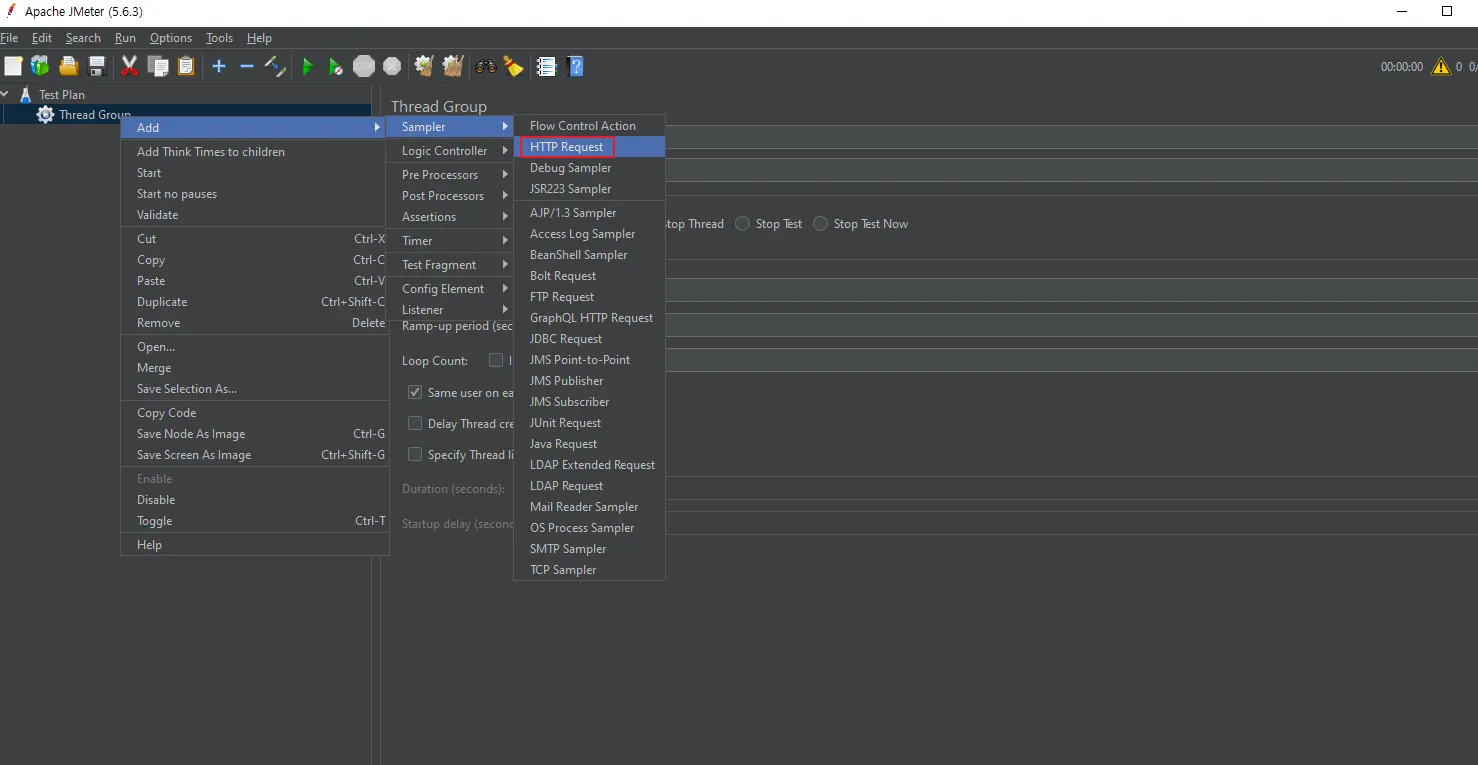1478x765 pixels.
Task: Click the Clear results broom-and-gear icon
Action: 424,66
